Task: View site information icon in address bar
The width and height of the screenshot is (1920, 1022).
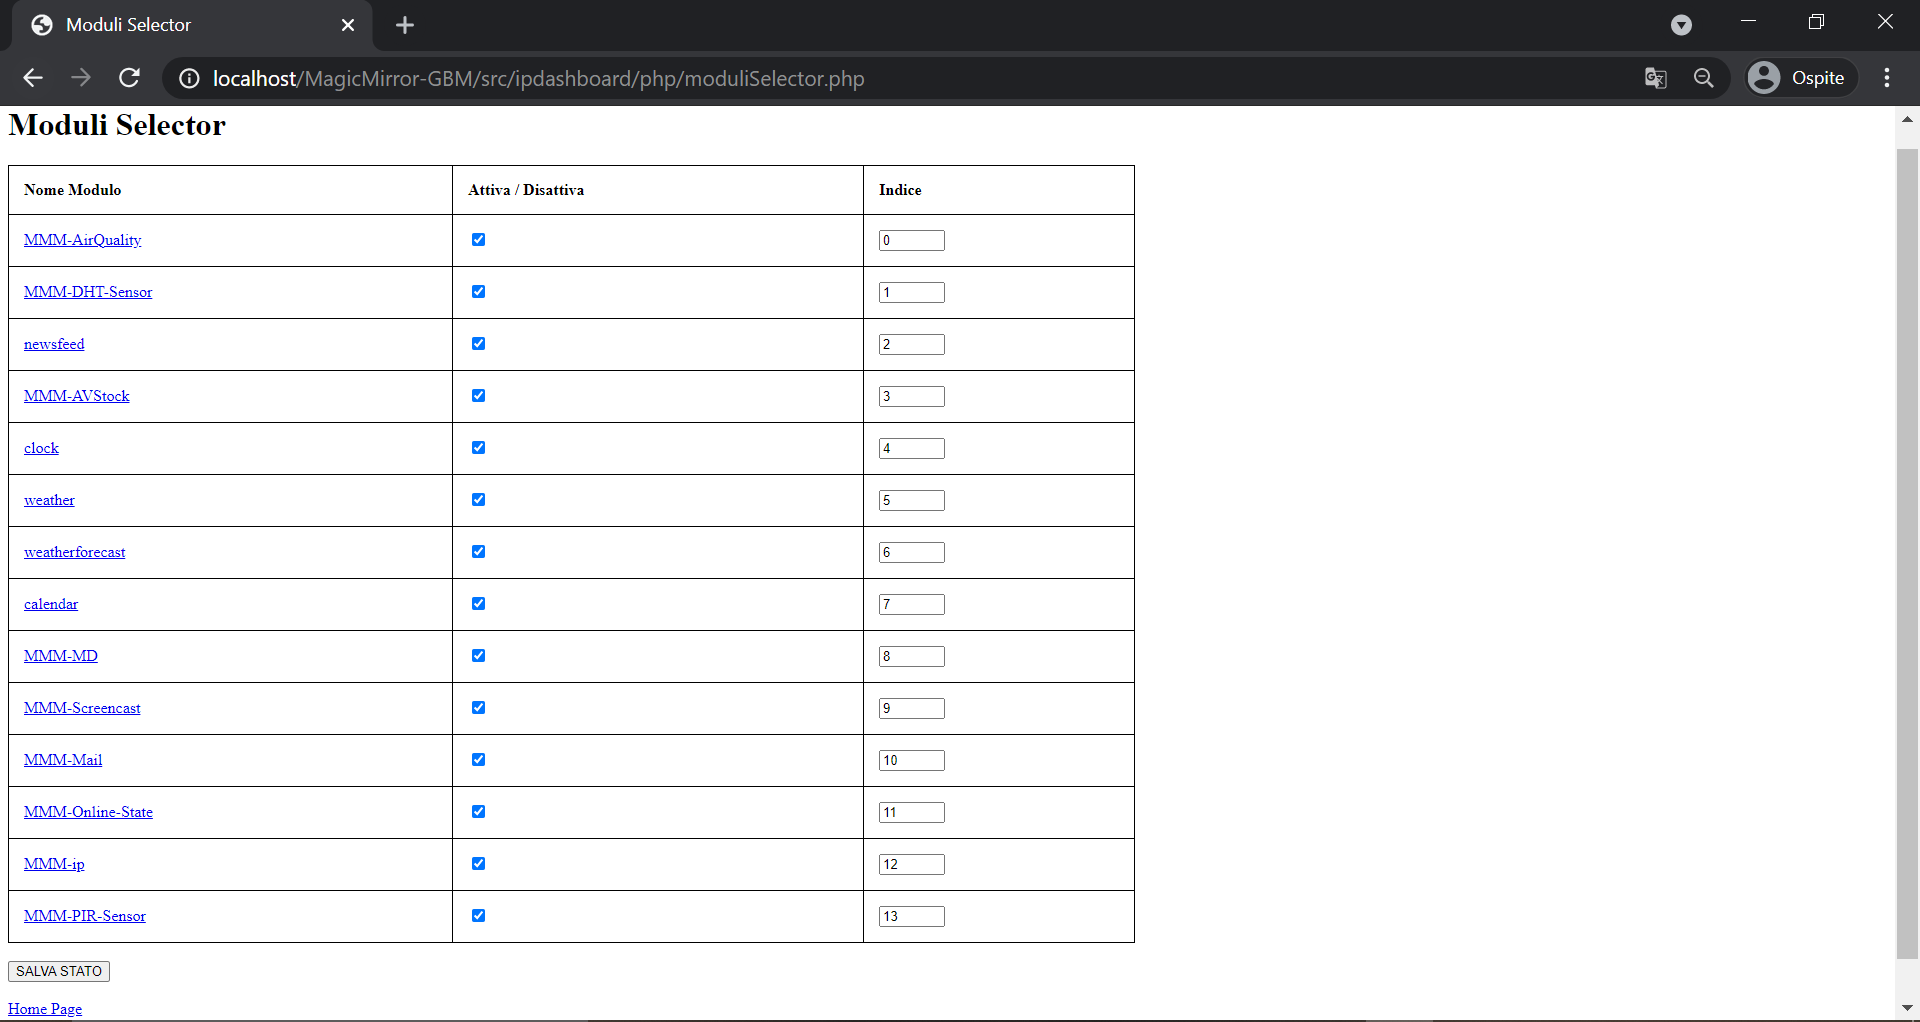Action: (x=189, y=78)
